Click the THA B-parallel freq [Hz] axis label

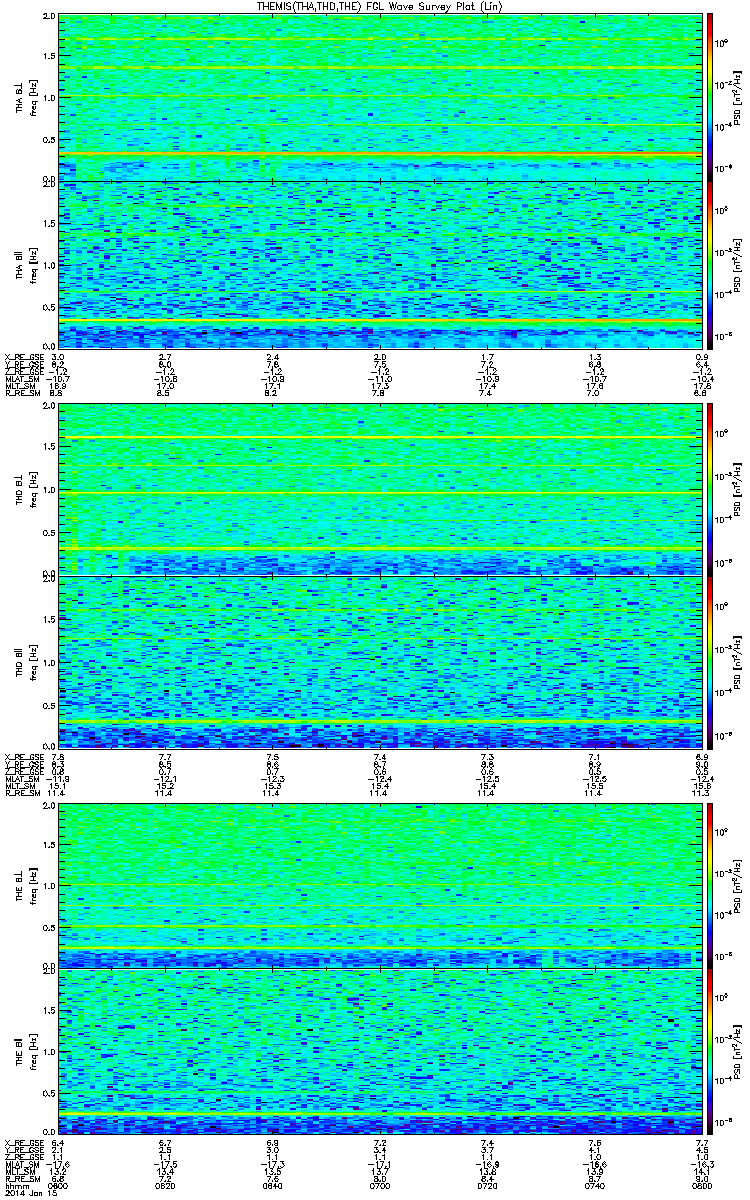[x=33, y=265]
